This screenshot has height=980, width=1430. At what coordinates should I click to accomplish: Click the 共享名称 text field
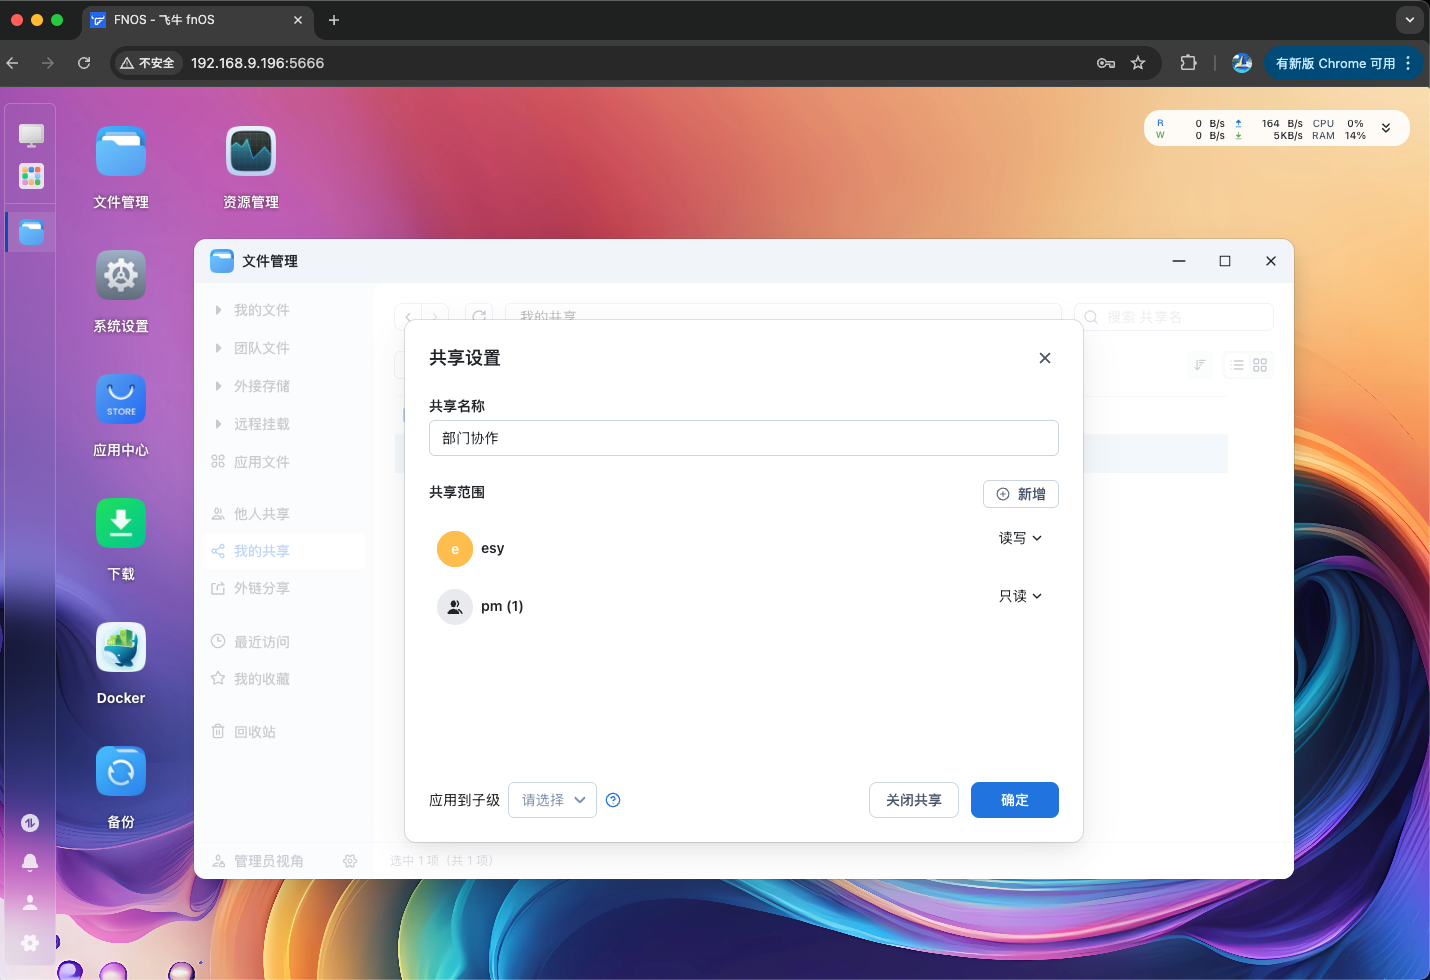click(x=743, y=438)
